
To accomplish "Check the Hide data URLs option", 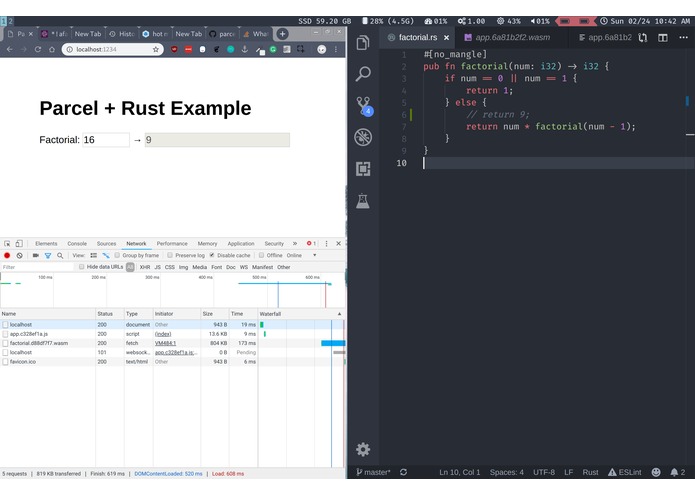I will point(82,267).
